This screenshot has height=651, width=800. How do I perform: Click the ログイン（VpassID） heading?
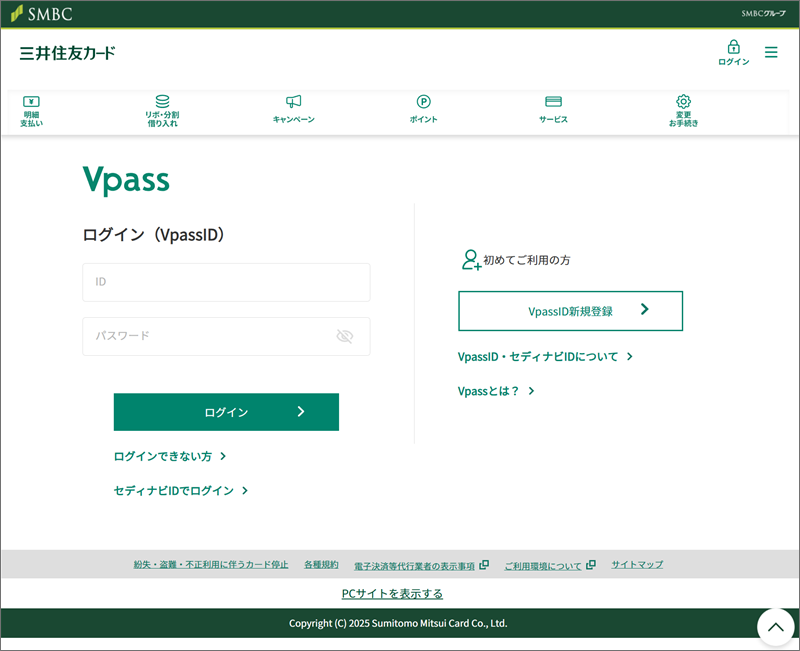[154, 235]
